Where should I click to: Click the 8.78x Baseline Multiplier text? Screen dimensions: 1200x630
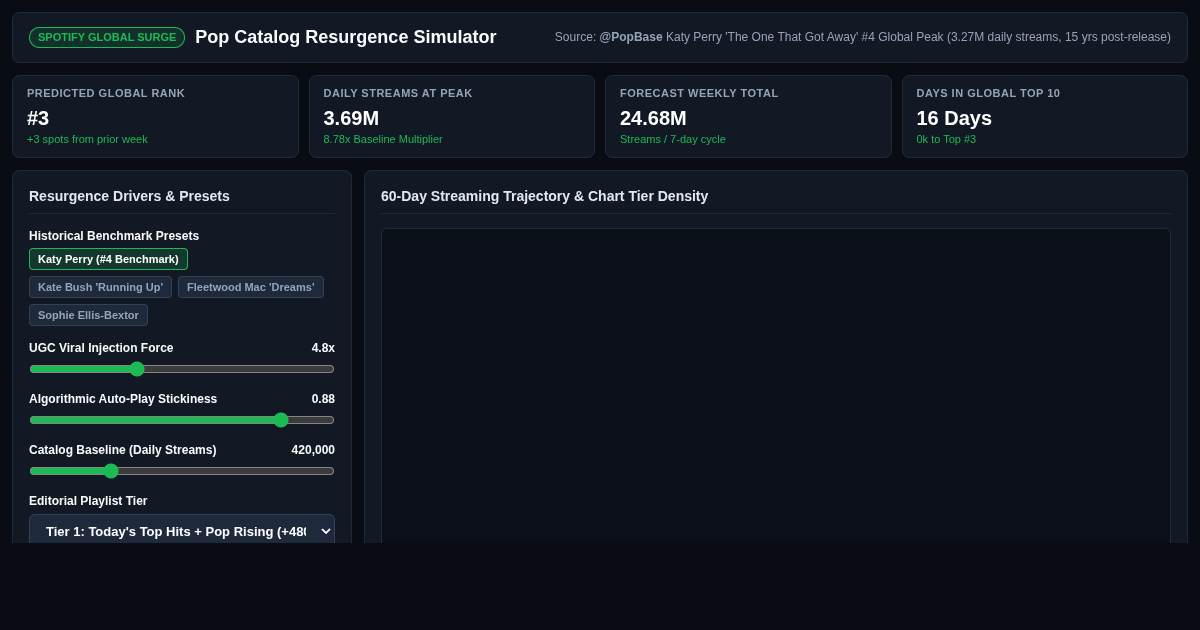point(383,139)
